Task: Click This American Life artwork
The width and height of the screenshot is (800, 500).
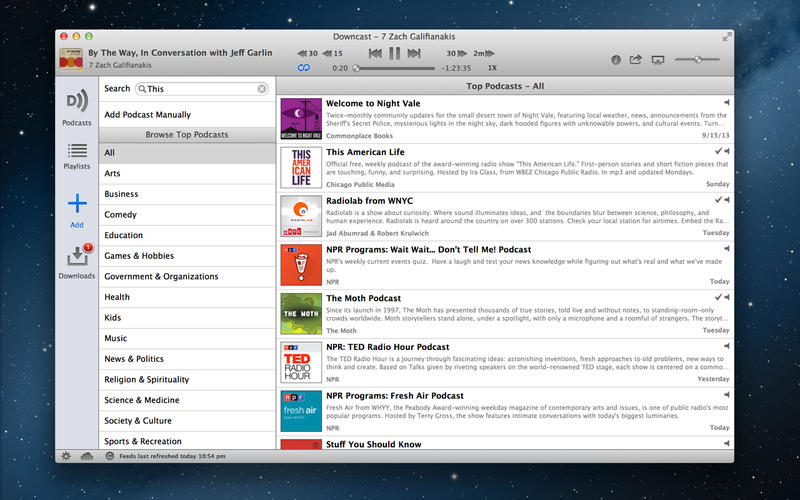Action: 301,168
